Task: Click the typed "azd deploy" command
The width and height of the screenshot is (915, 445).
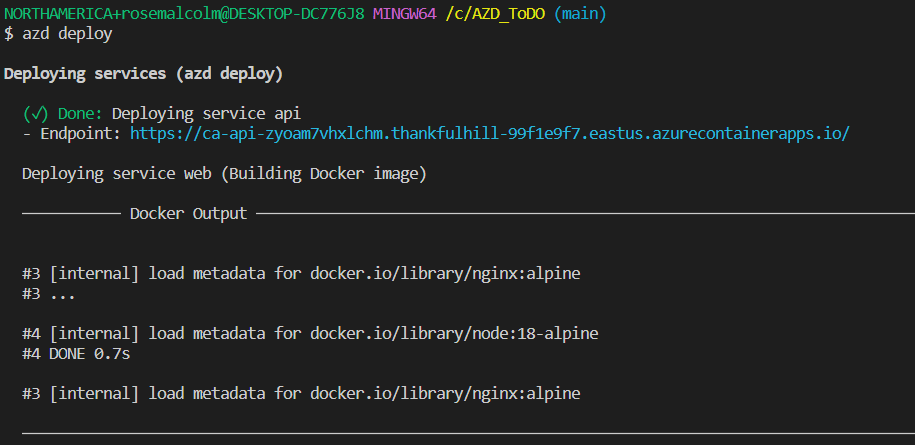Action: (67, 34)
